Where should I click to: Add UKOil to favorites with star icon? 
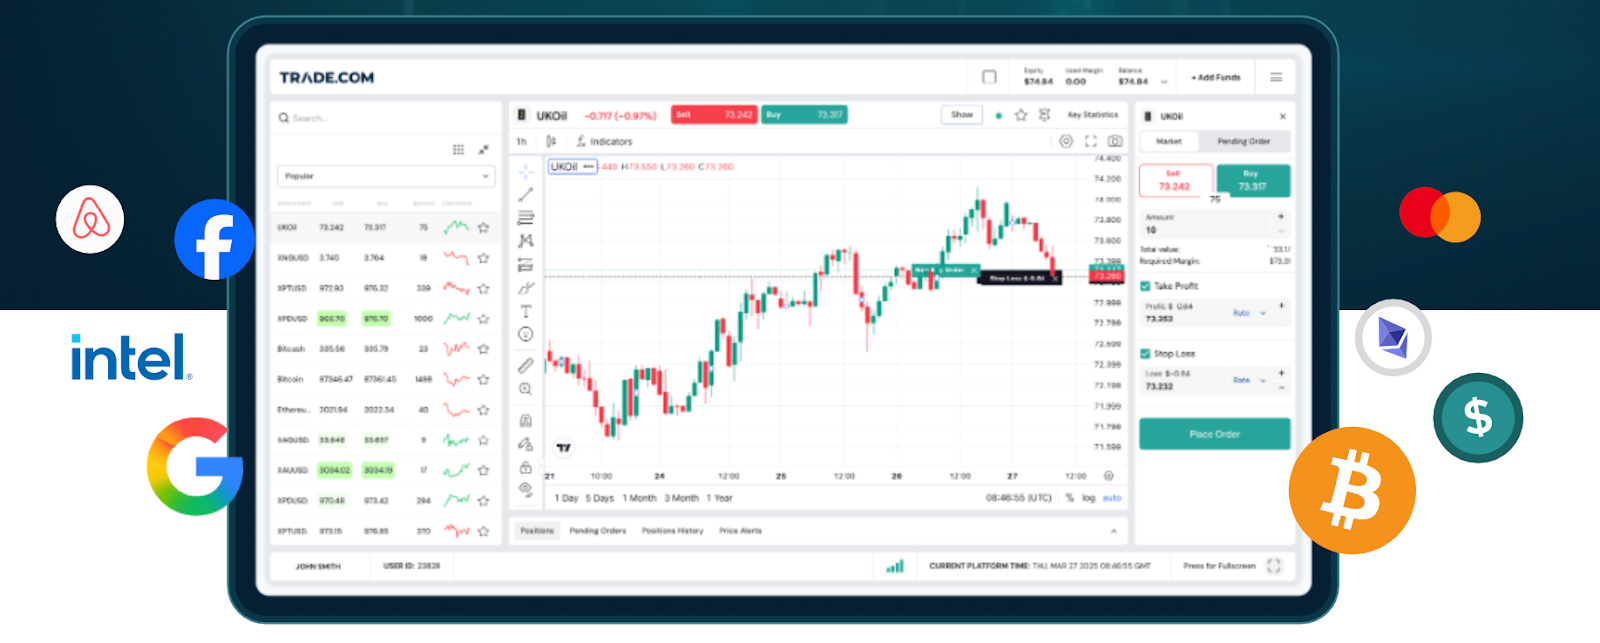click(1021, 115)
